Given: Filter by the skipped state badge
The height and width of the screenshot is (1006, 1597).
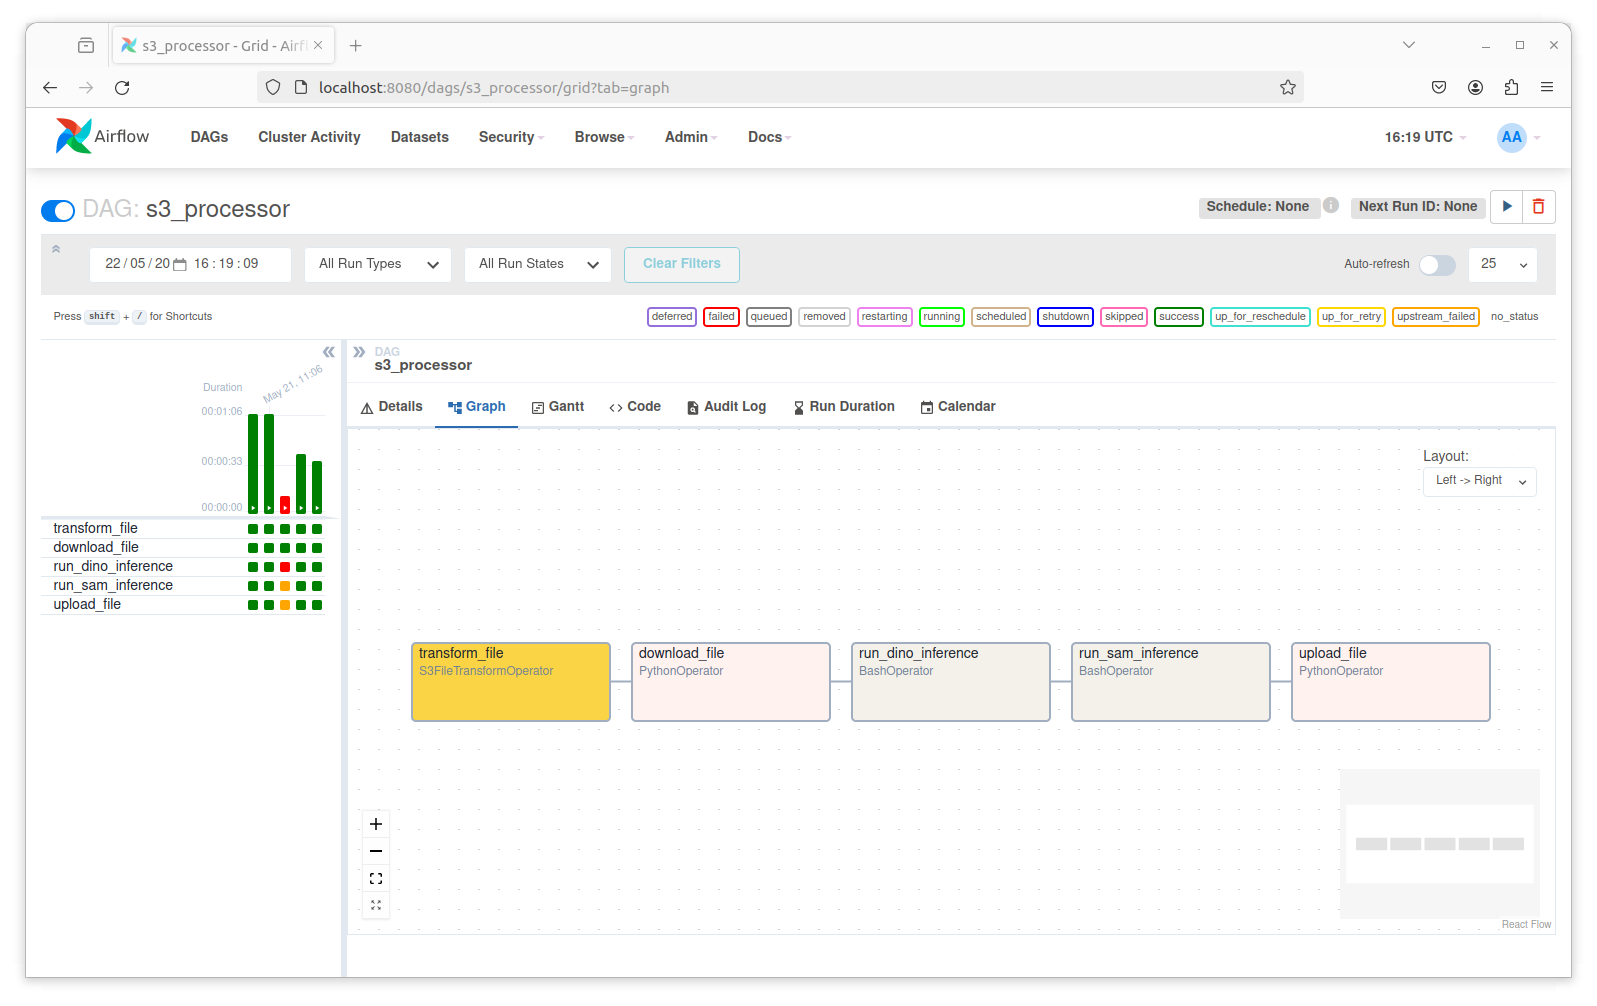Looking at the screenshot, I should [x=1124, y=317].
